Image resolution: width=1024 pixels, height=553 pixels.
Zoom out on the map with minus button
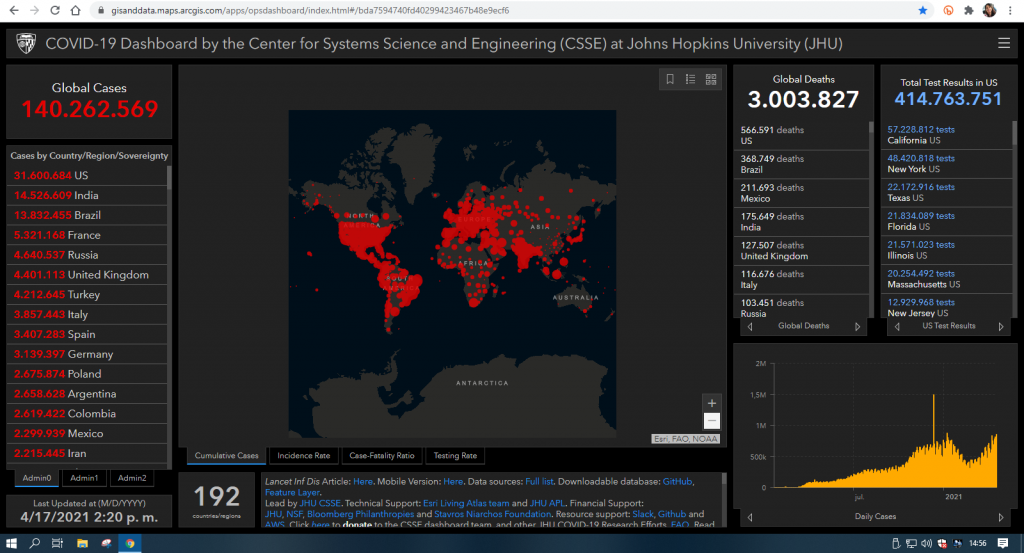tap(711, 421)
